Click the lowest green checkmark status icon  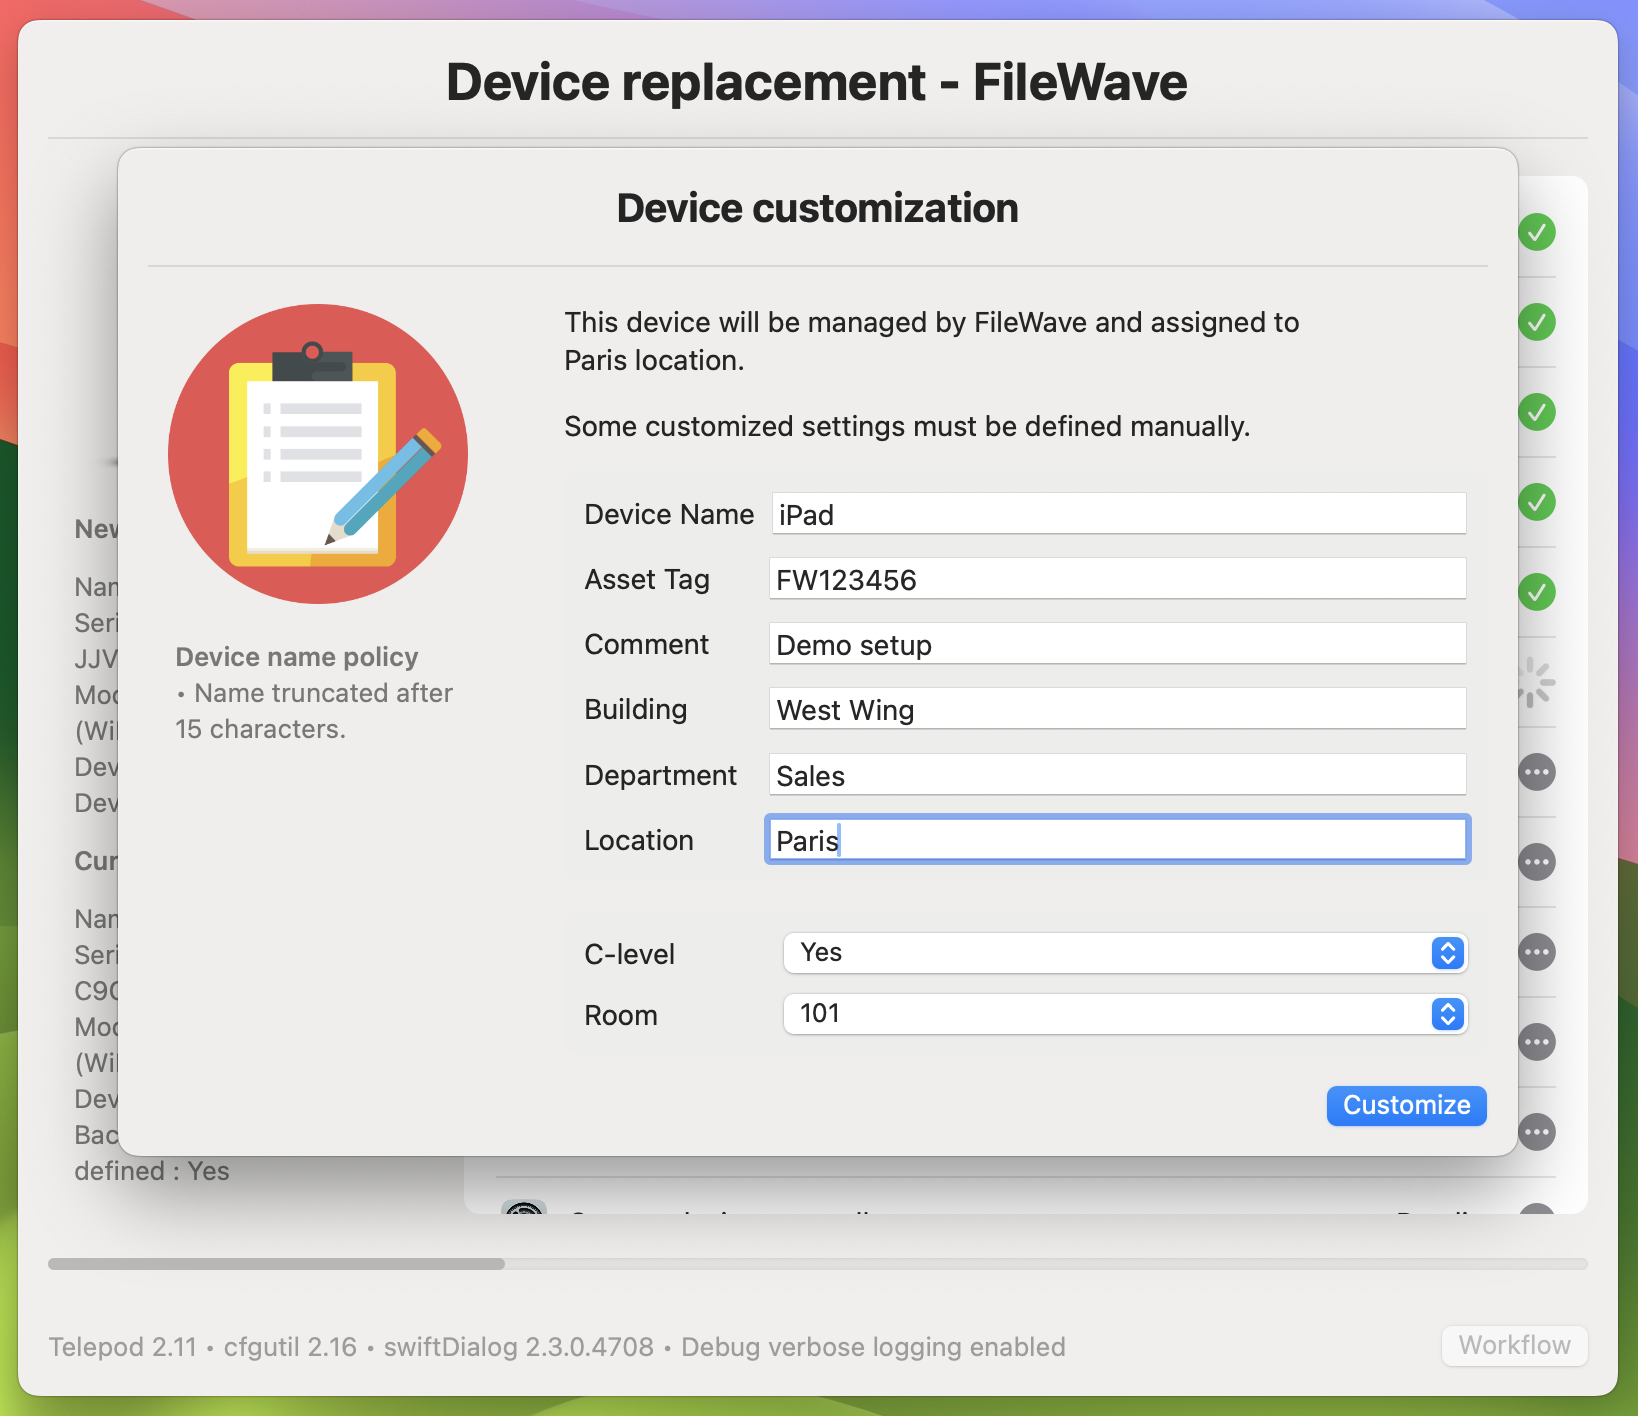[1537, 592]
